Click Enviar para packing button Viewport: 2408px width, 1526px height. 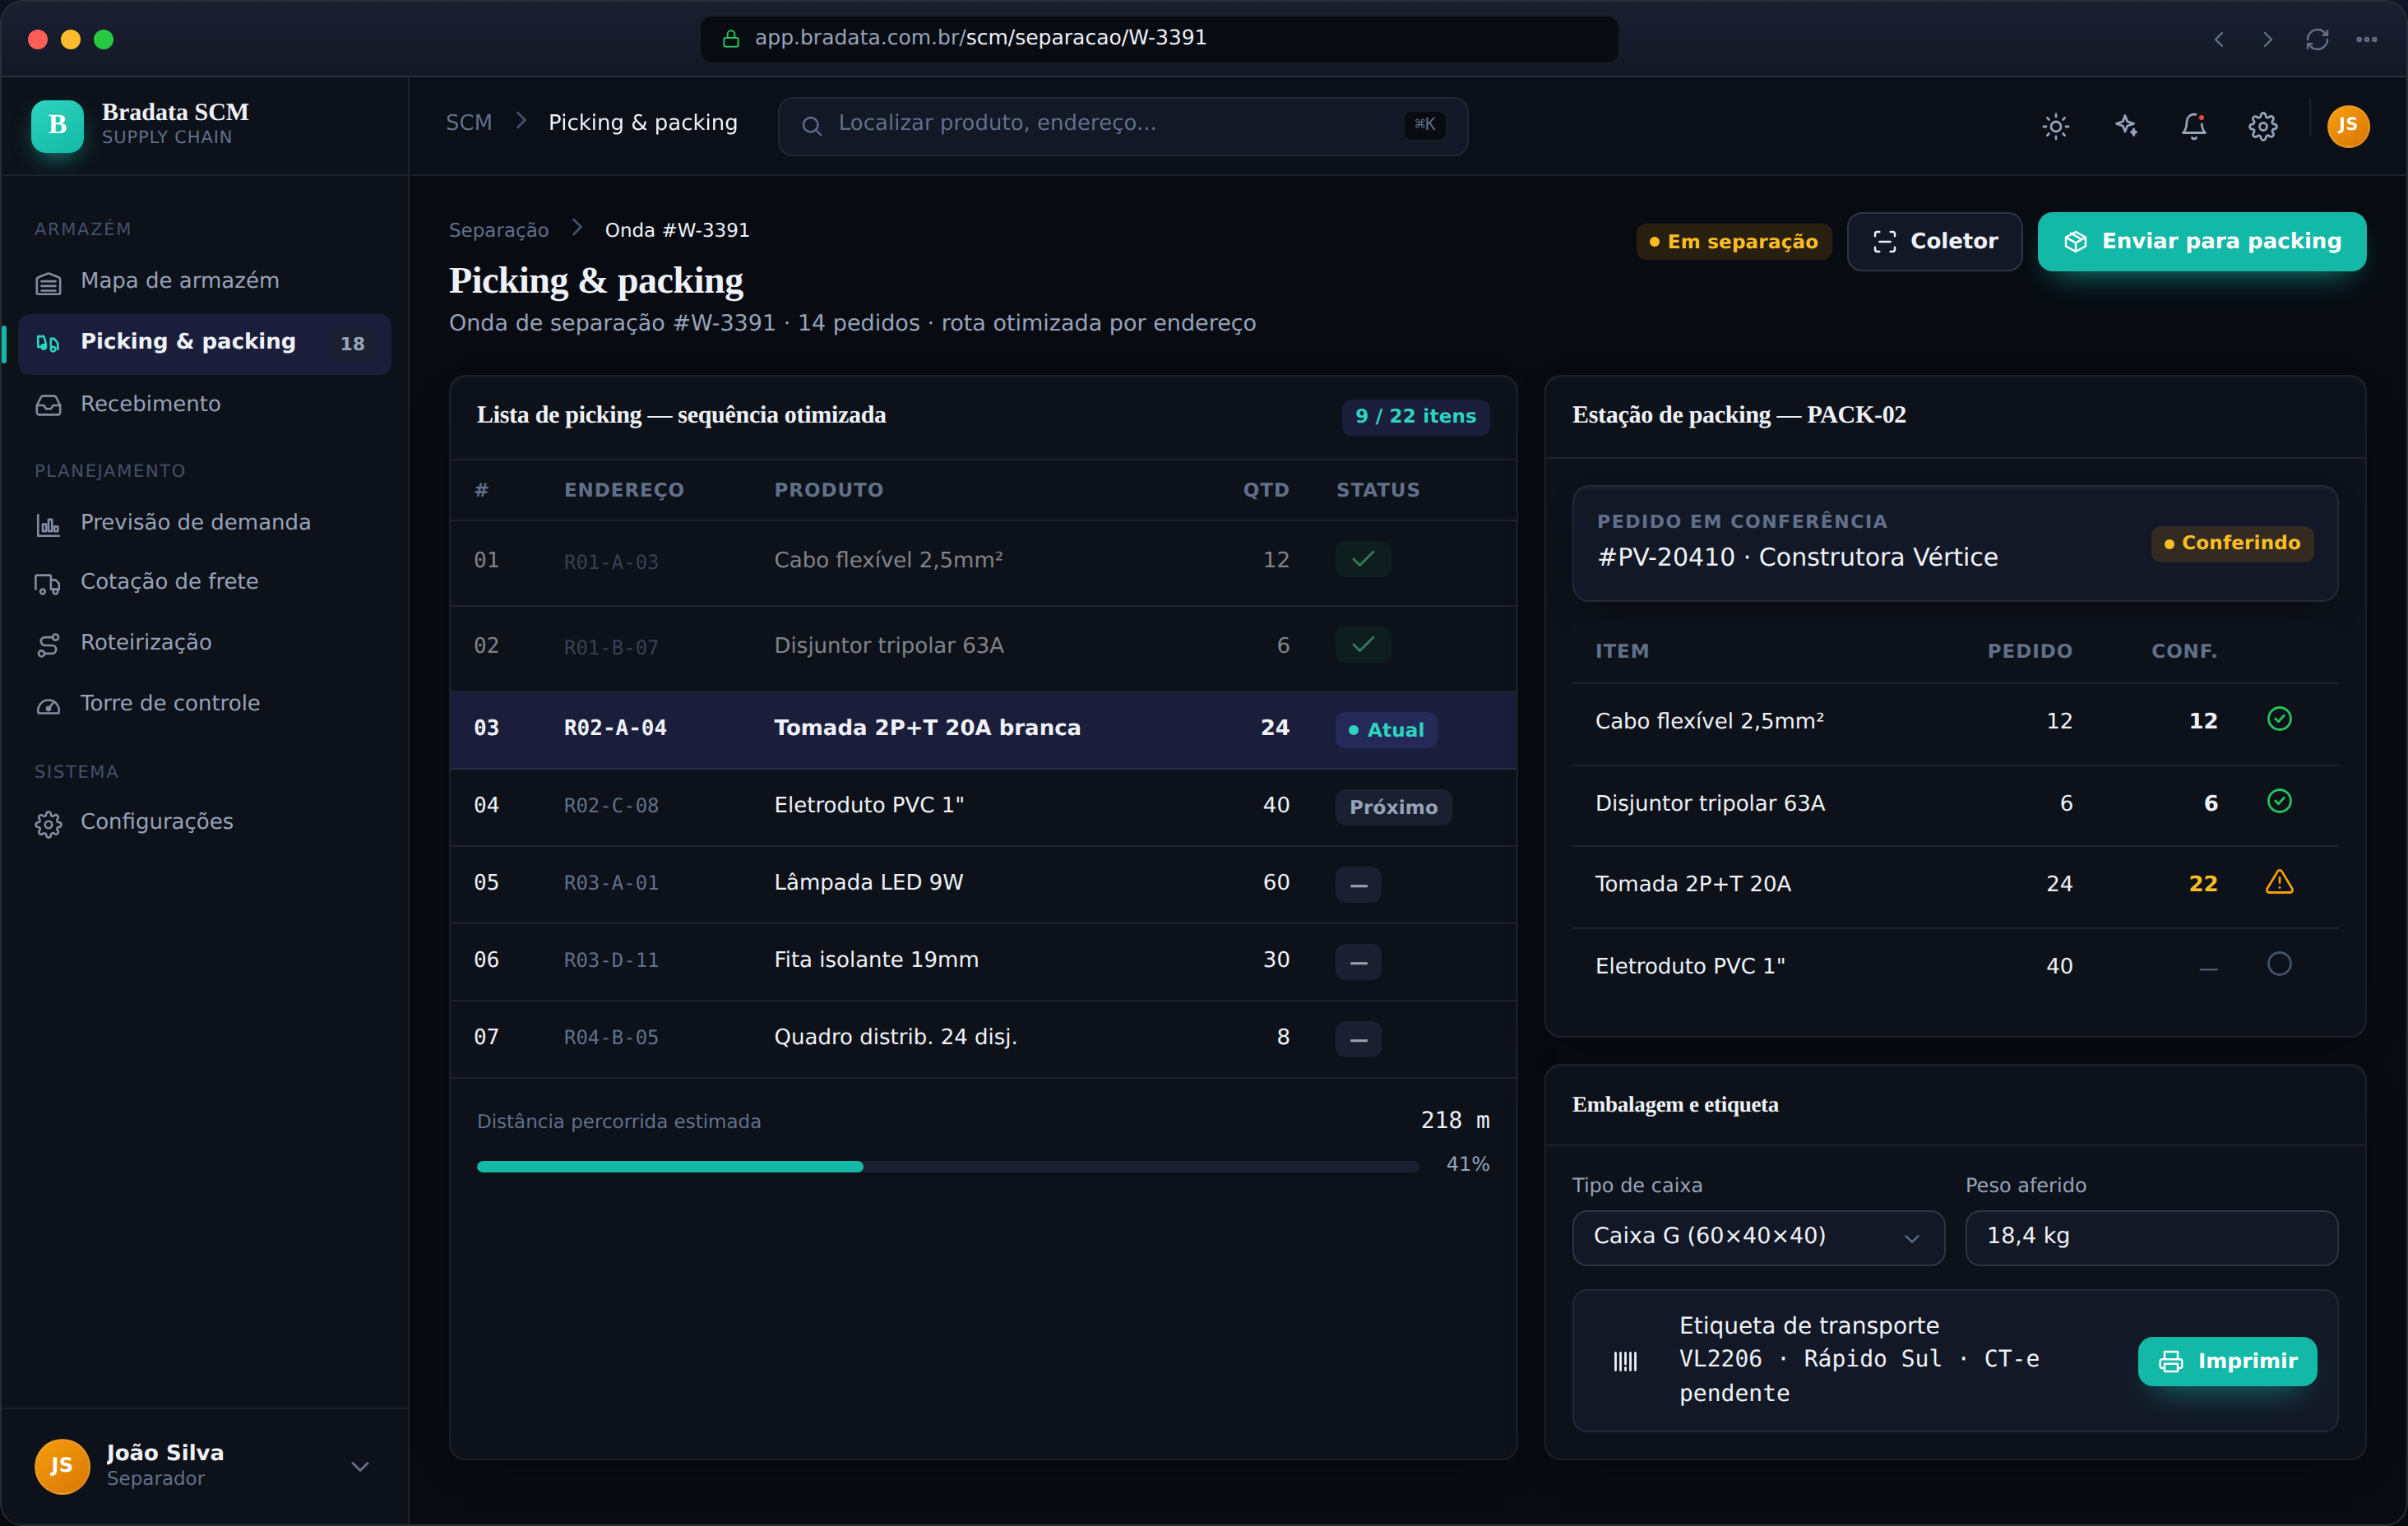pyautogui.click(x=2201, y=242)
